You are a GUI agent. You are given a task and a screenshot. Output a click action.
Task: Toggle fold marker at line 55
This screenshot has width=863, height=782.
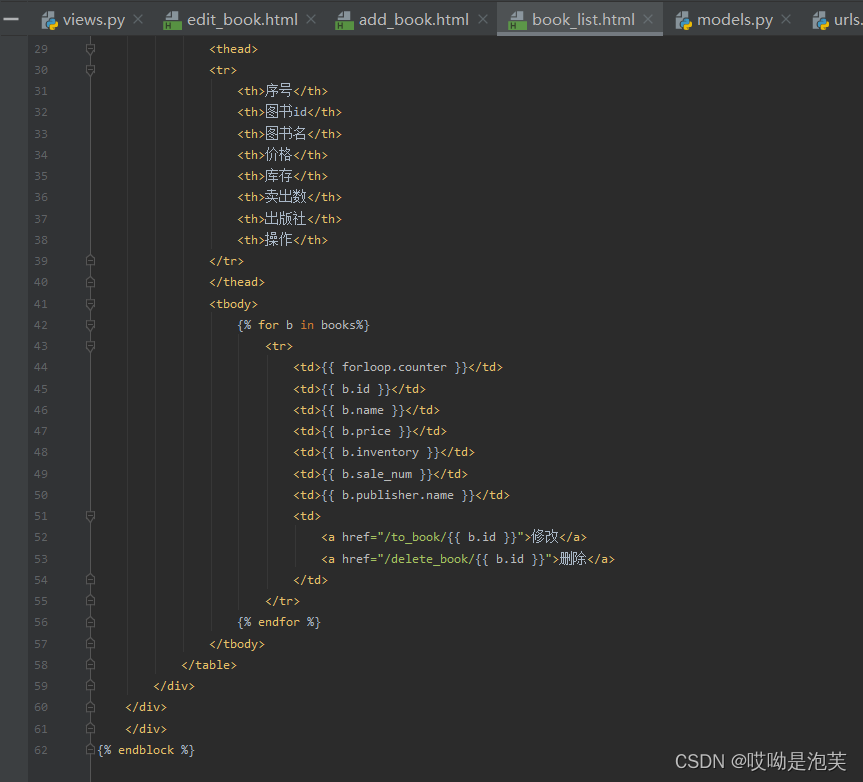coord(90,600)
